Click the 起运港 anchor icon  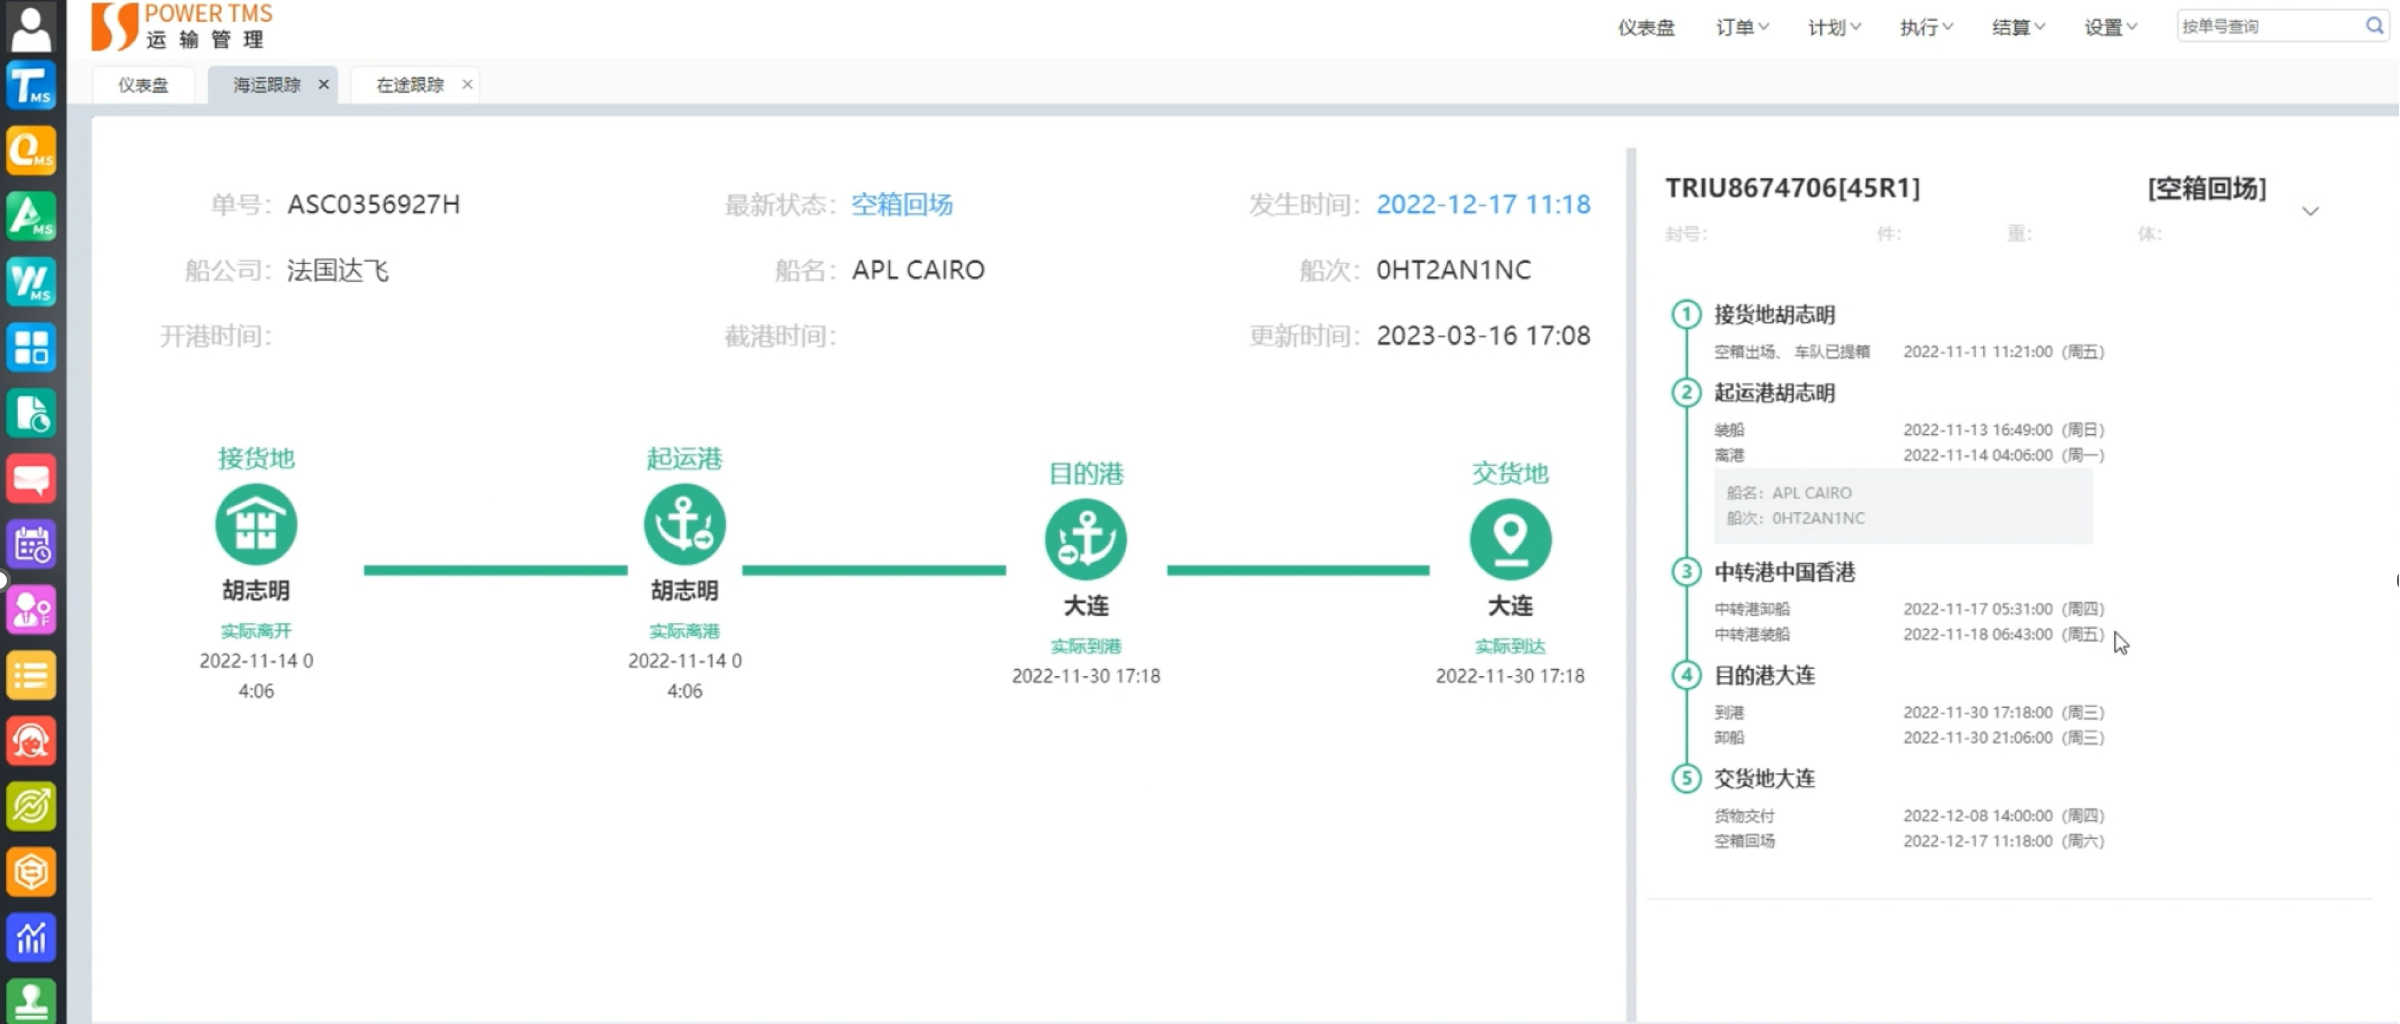tap(685, 524)
